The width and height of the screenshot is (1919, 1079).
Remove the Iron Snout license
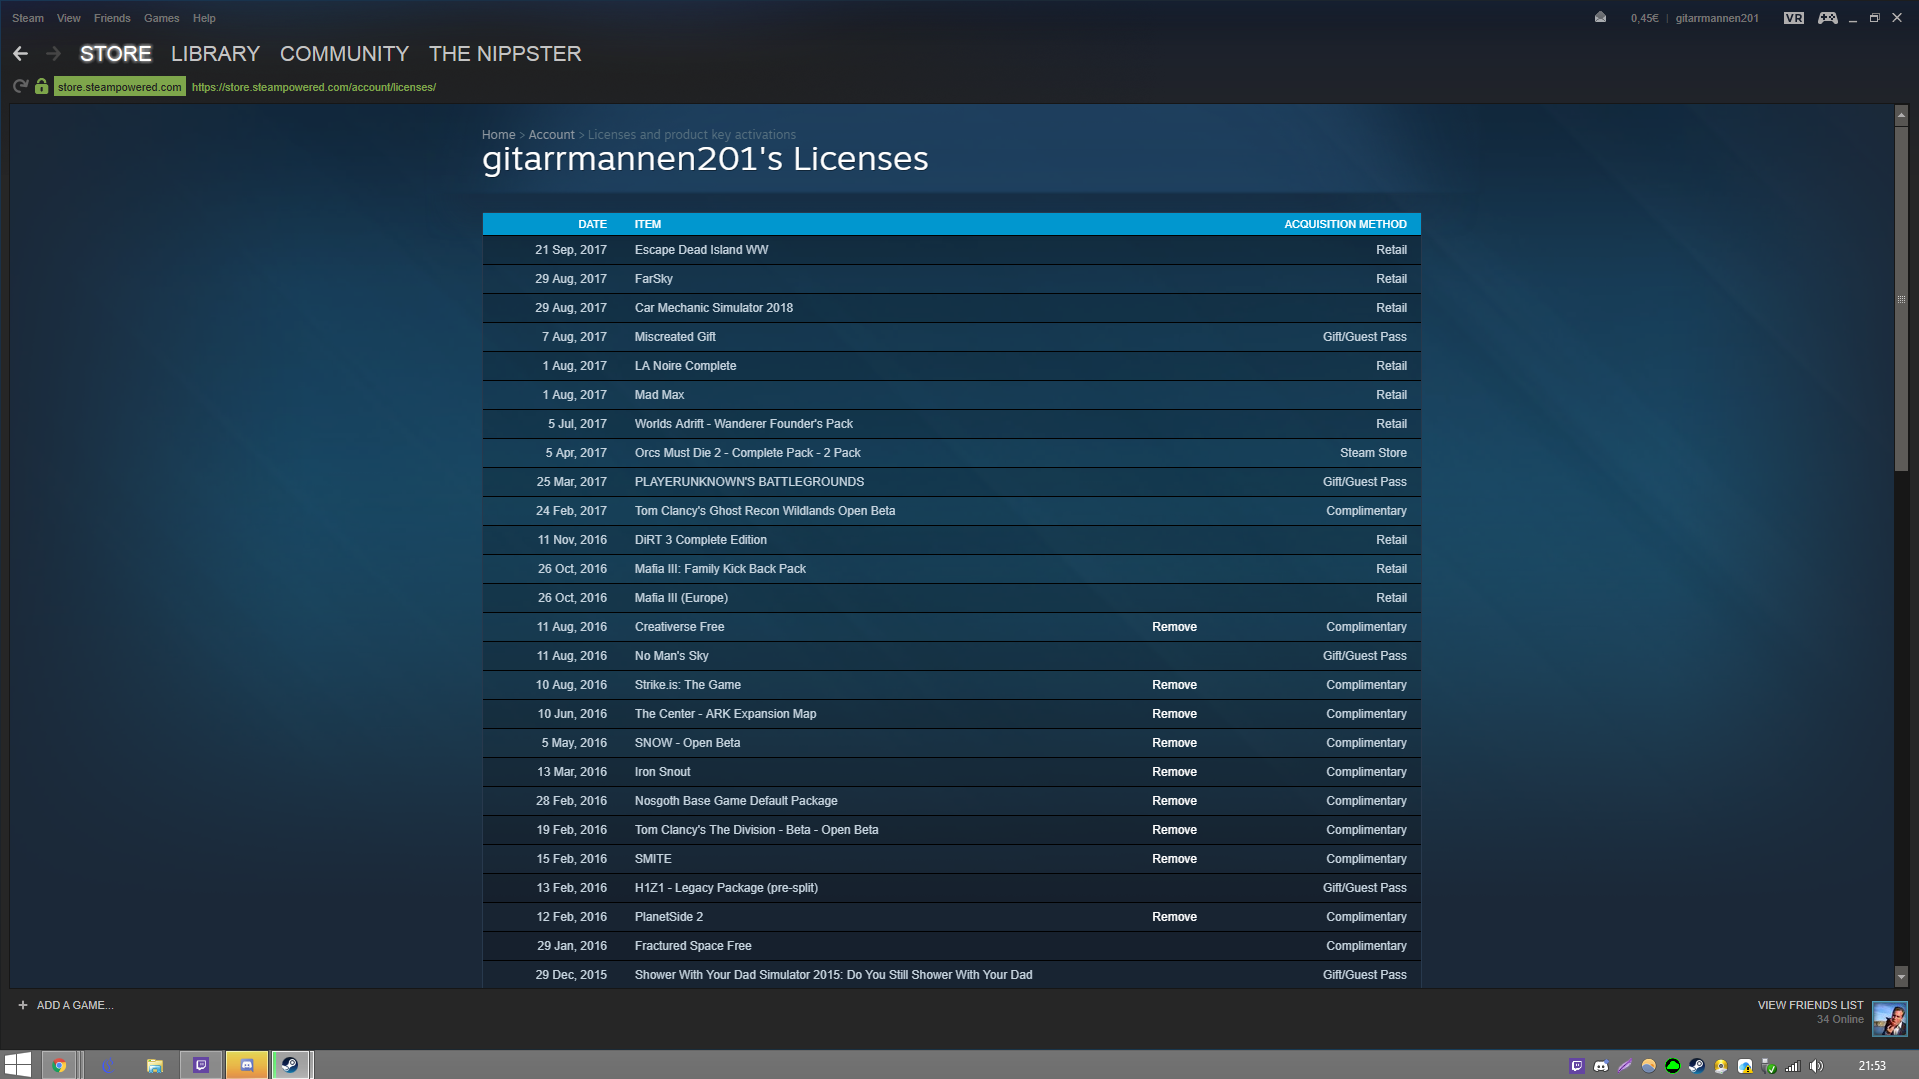coord(1174,772)
